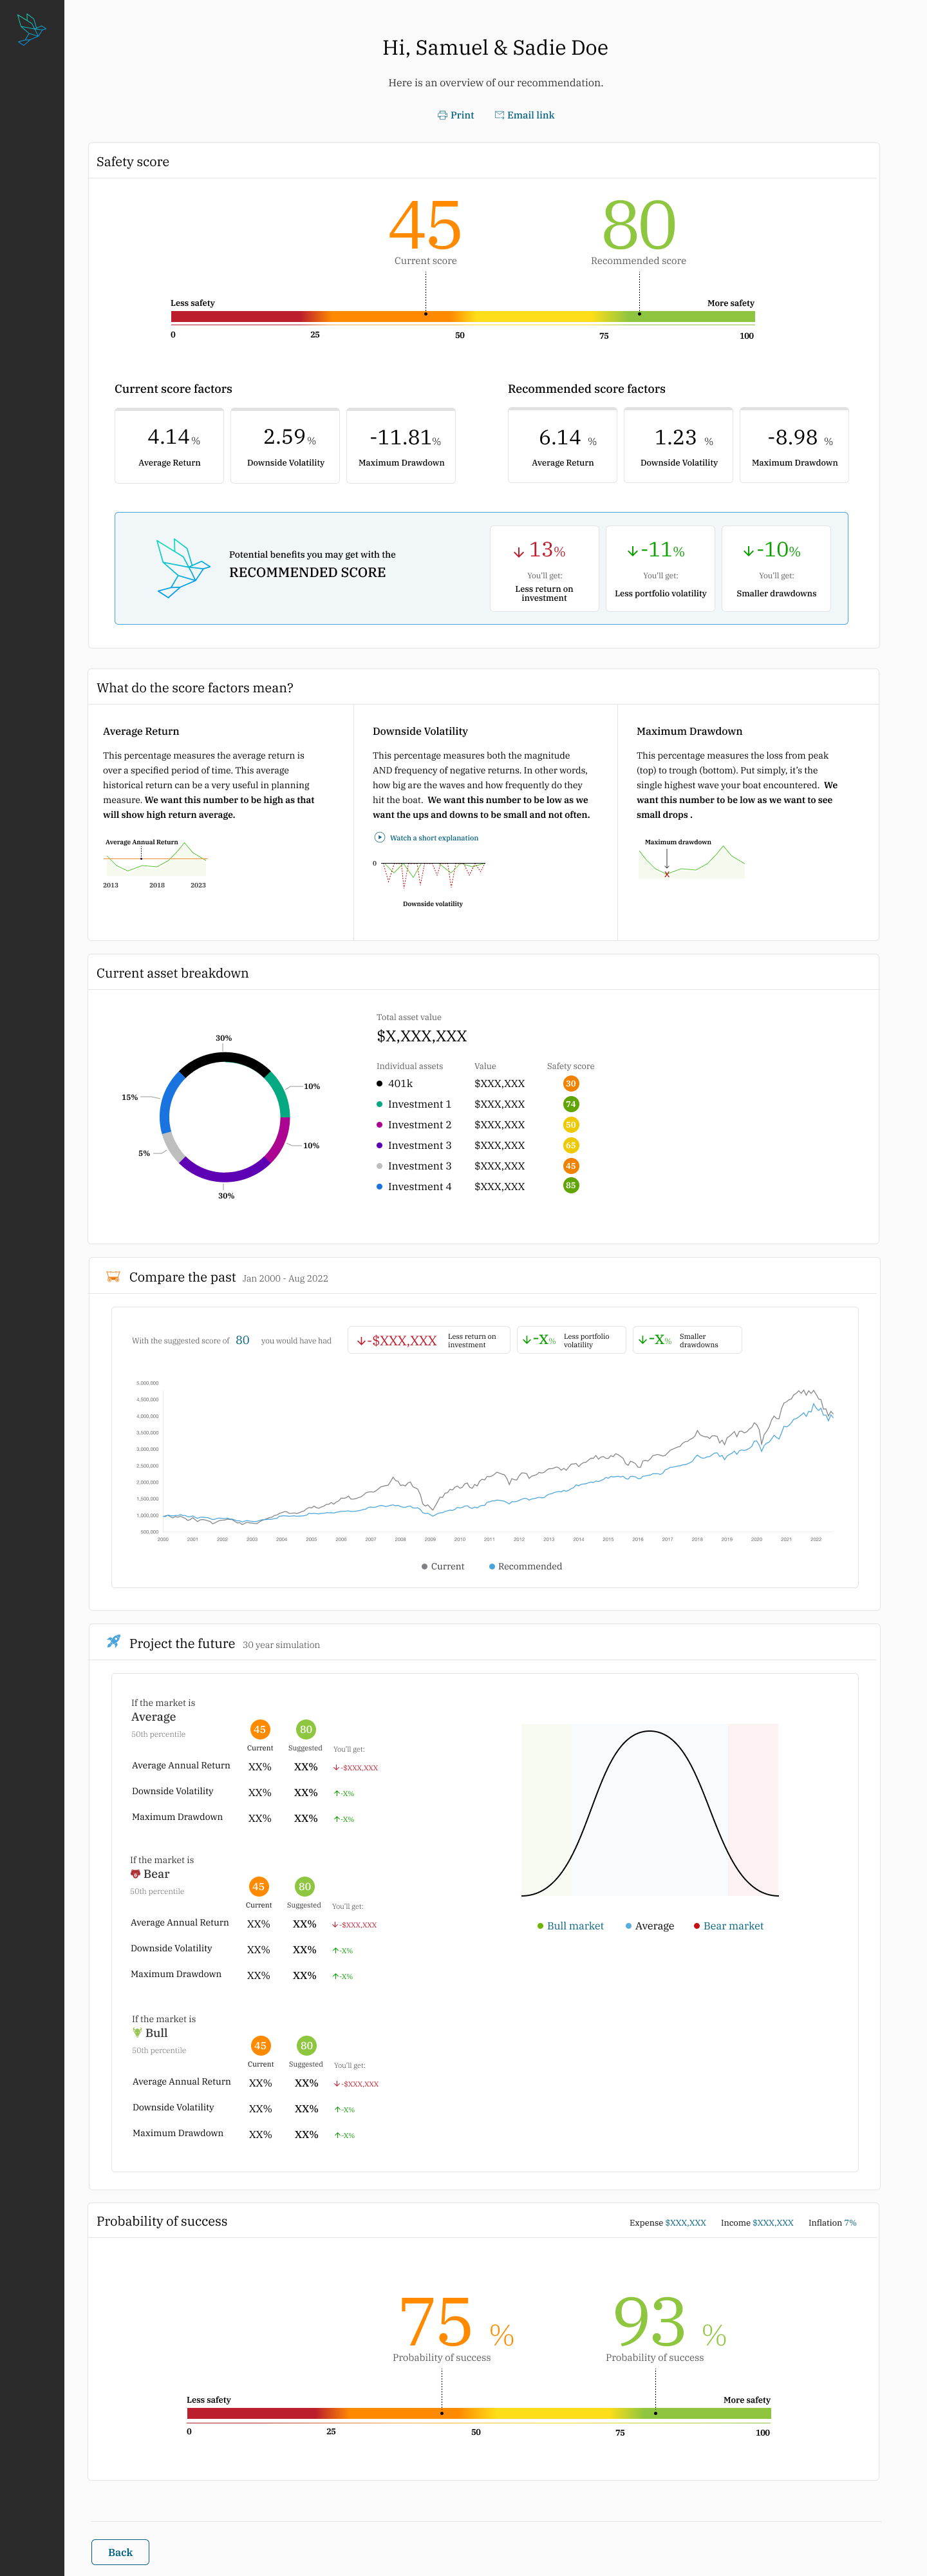927x2576 pixels.
Task: Click the rocket icon beside Project the future
Action: [113, 1642]
